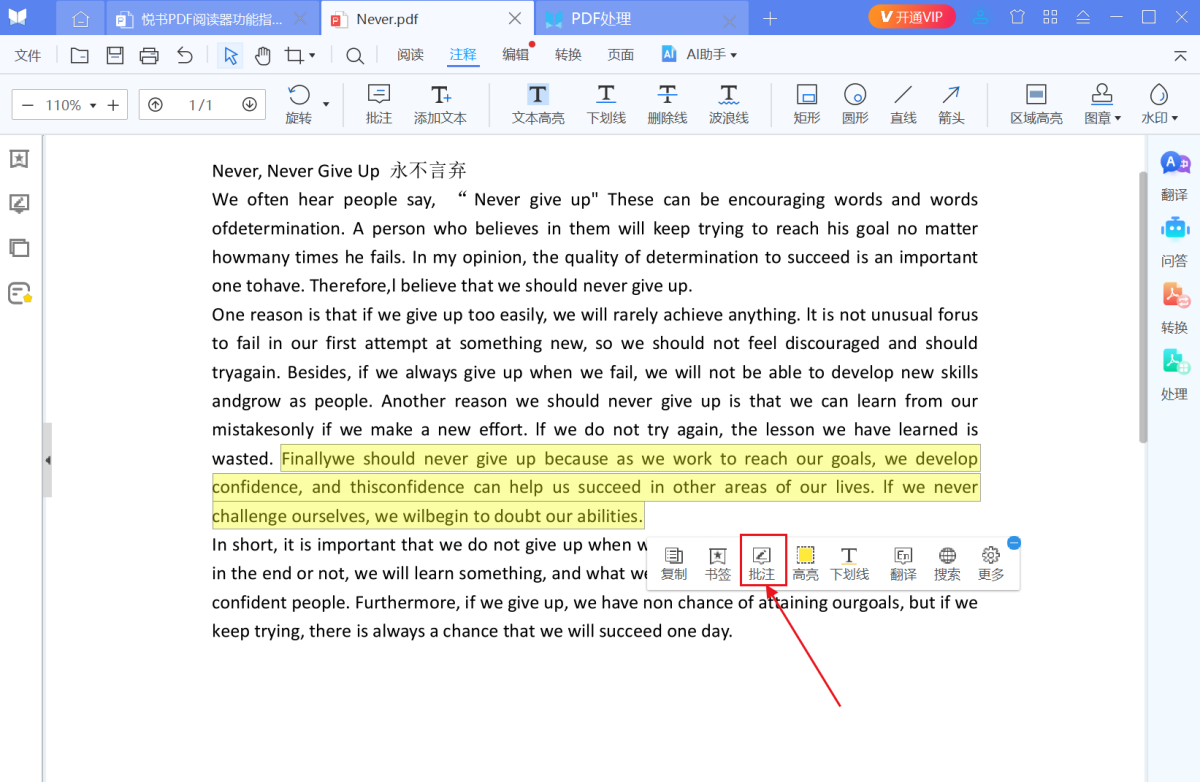Click the 书签 bookmark icon in popup toolbar
Image resolution: width=1200 pixels, height=782 pixels.
[717, 563]
